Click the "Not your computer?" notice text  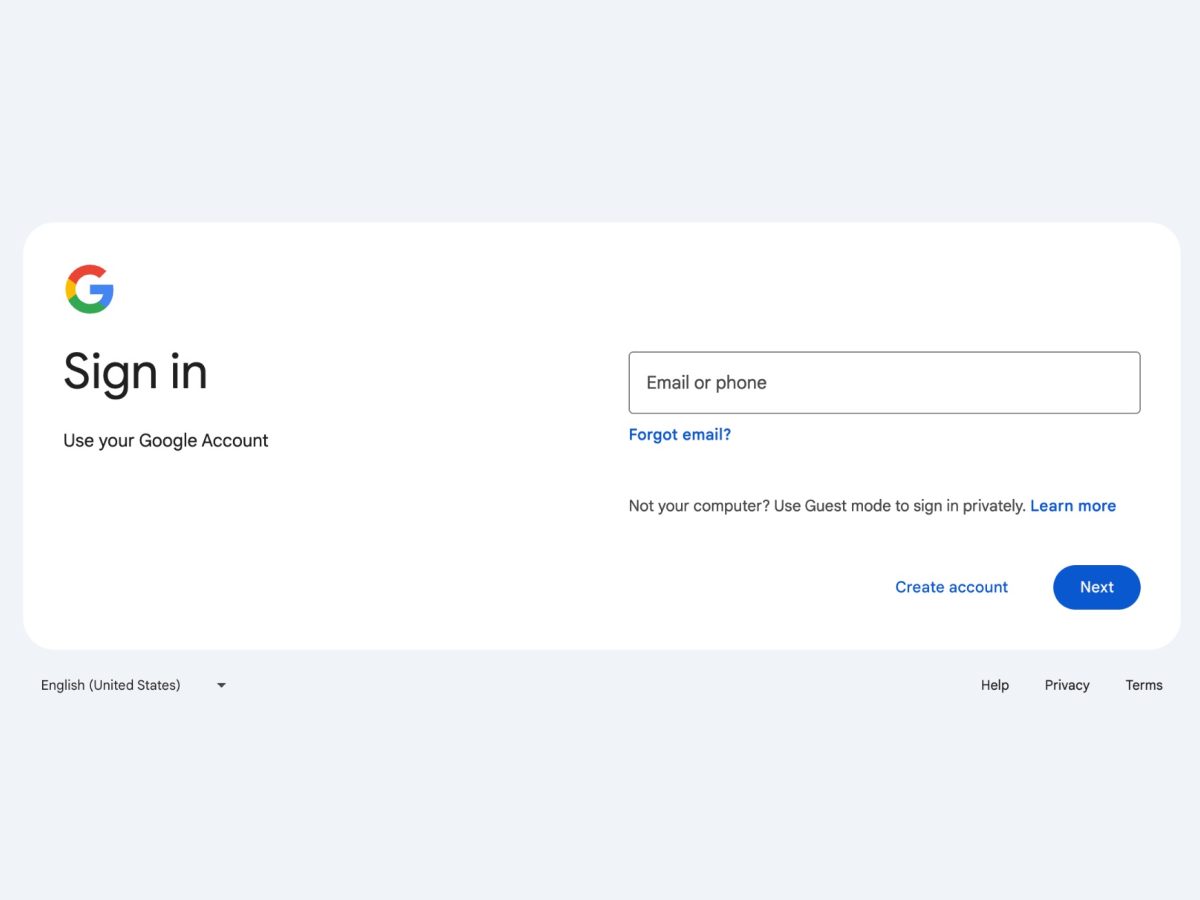tap(699, 506)
